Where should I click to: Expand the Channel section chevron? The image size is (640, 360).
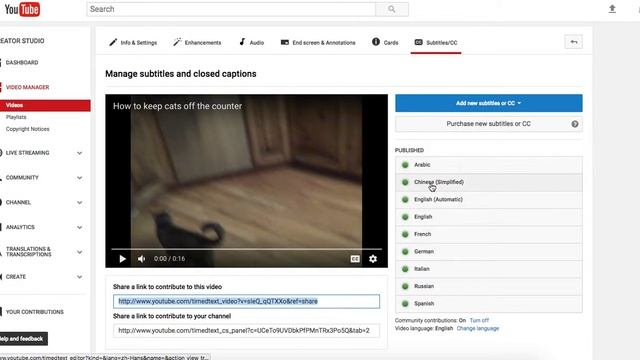(80, 202)
